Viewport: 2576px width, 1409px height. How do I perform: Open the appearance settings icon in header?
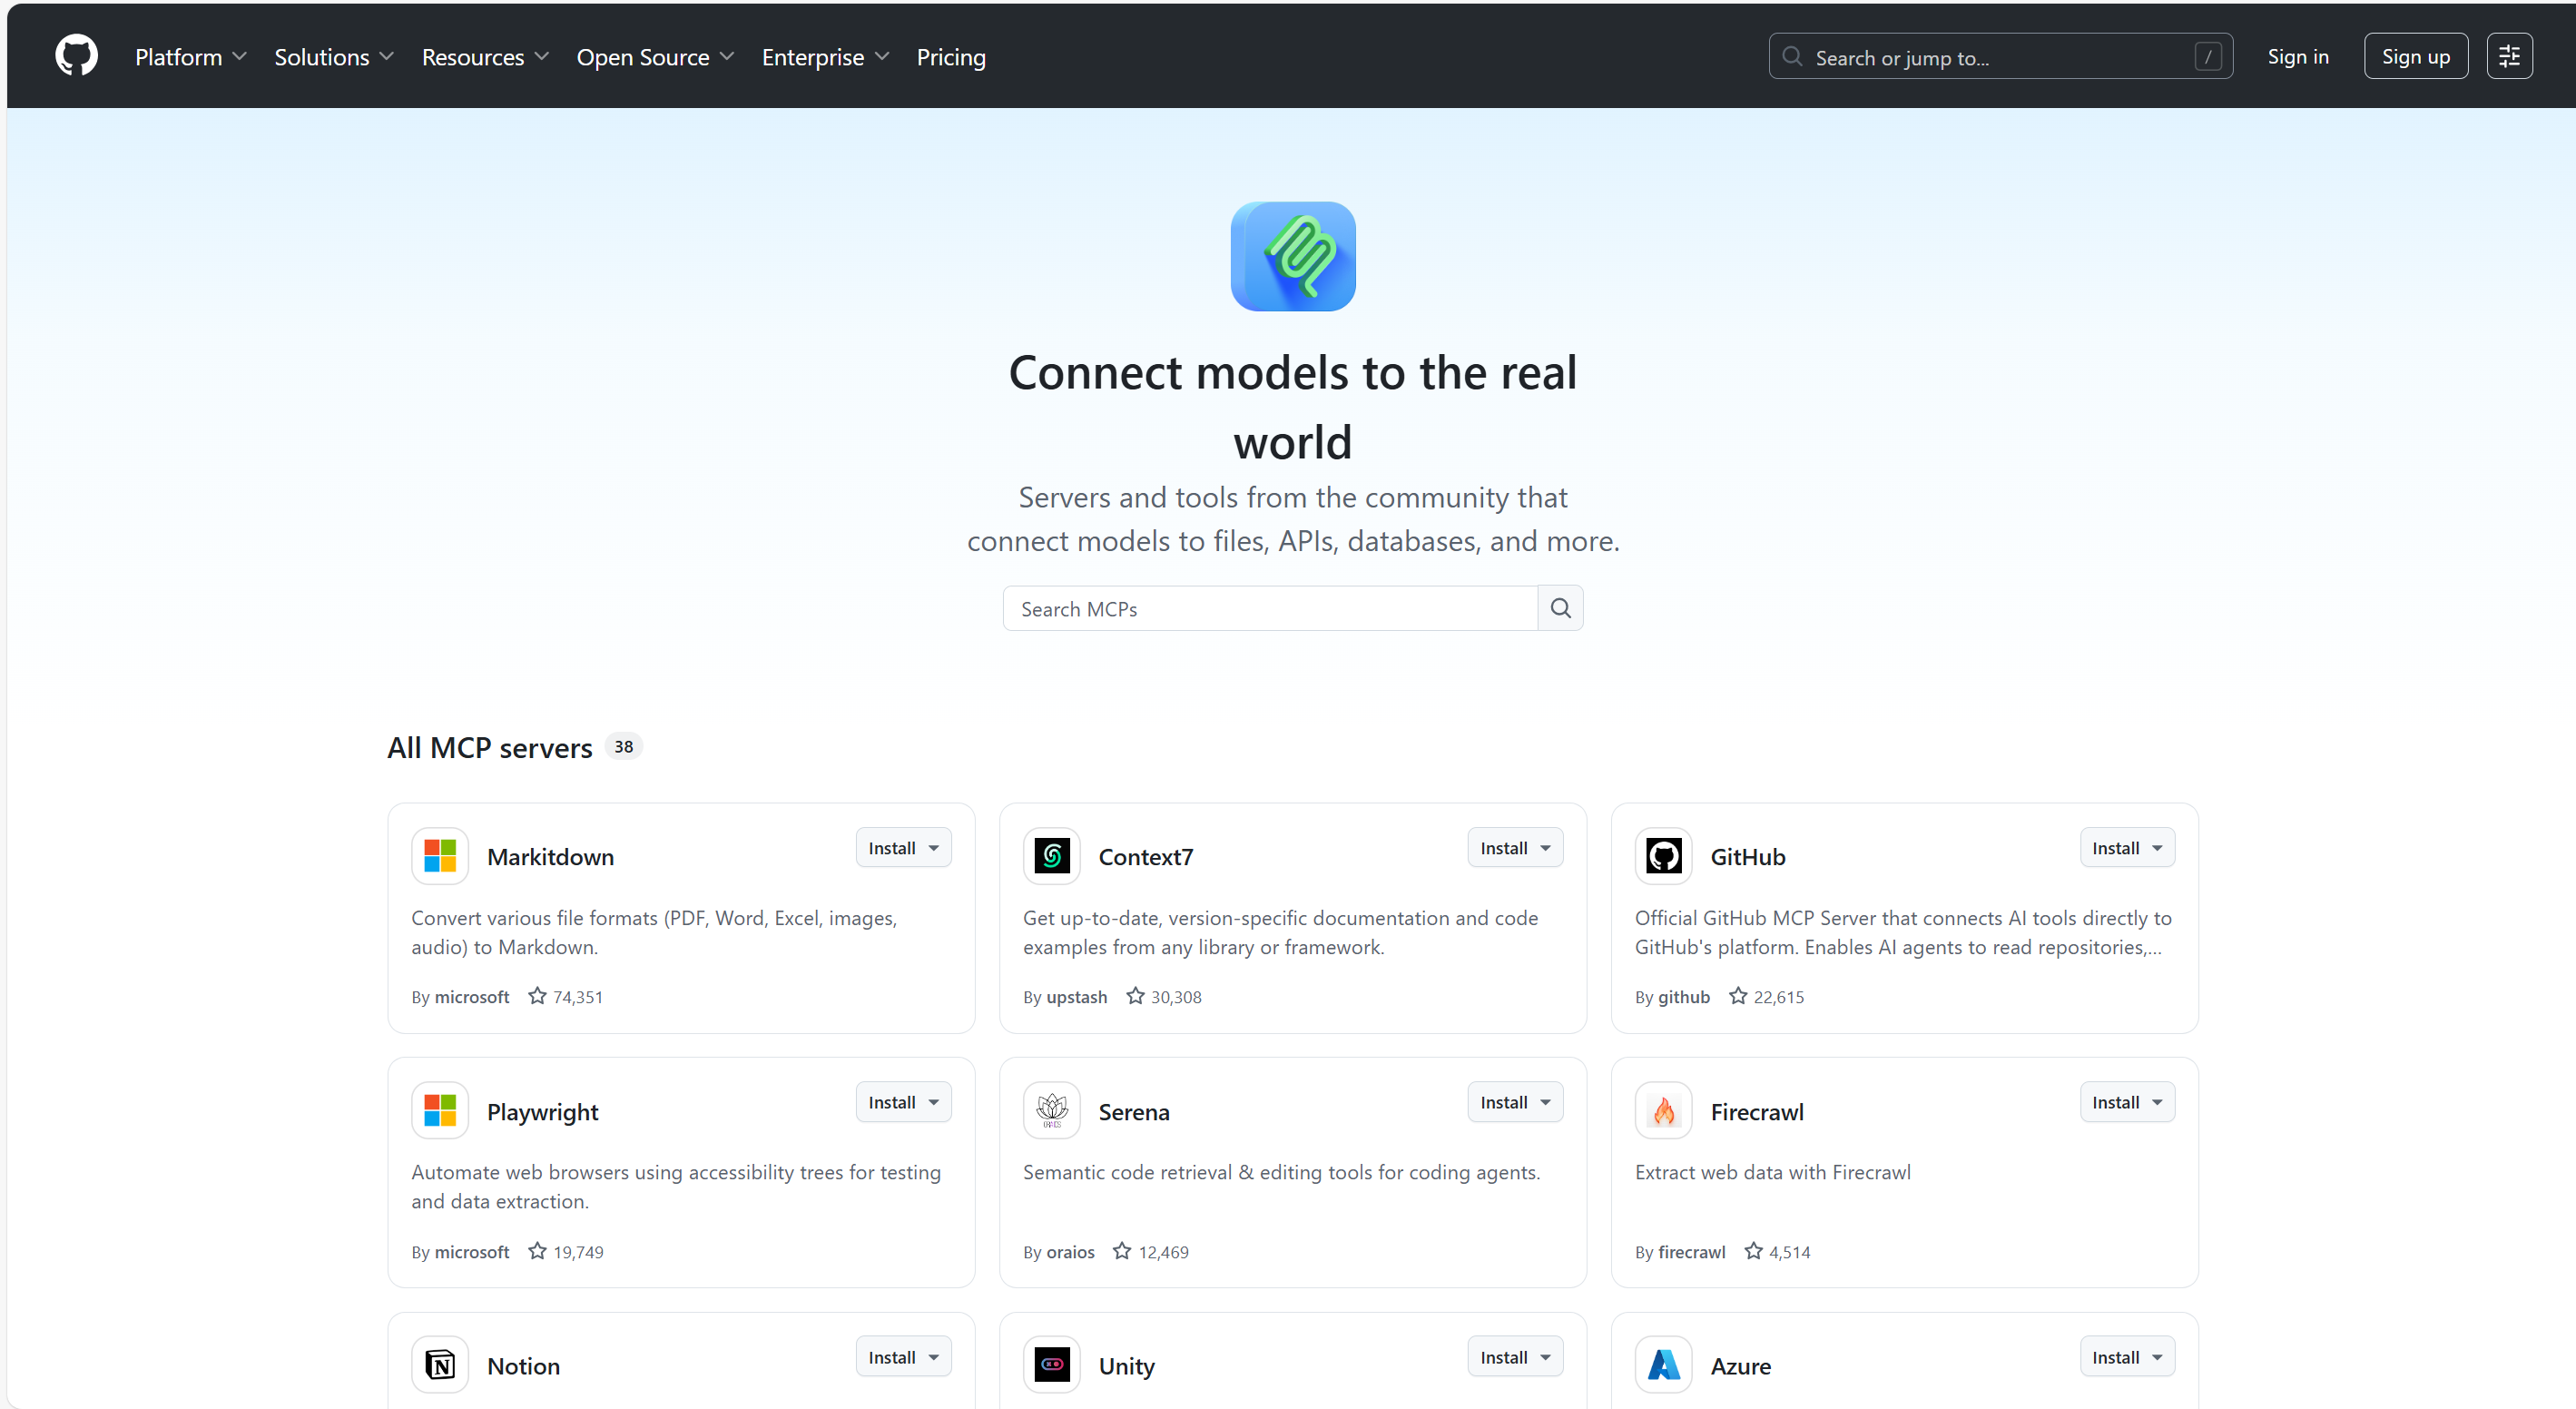pos(2509,56)
